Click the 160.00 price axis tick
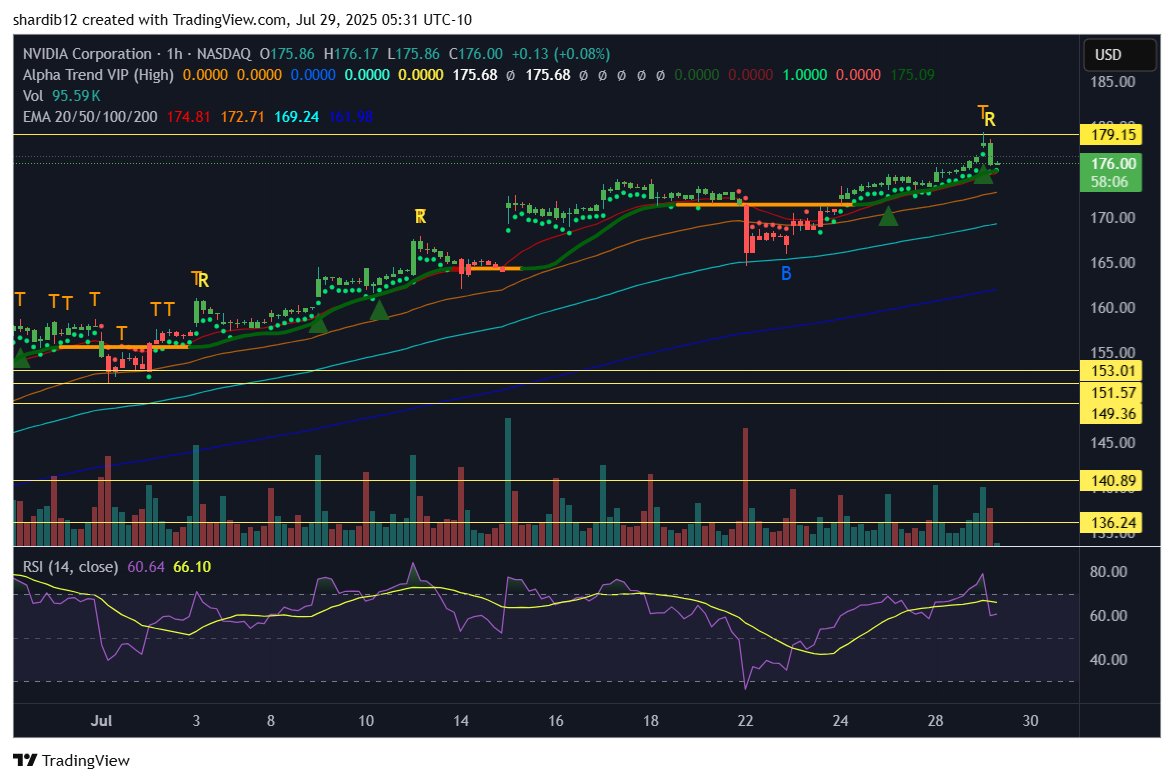Viewport: 1174px width, 782px height. point(1113,308)
